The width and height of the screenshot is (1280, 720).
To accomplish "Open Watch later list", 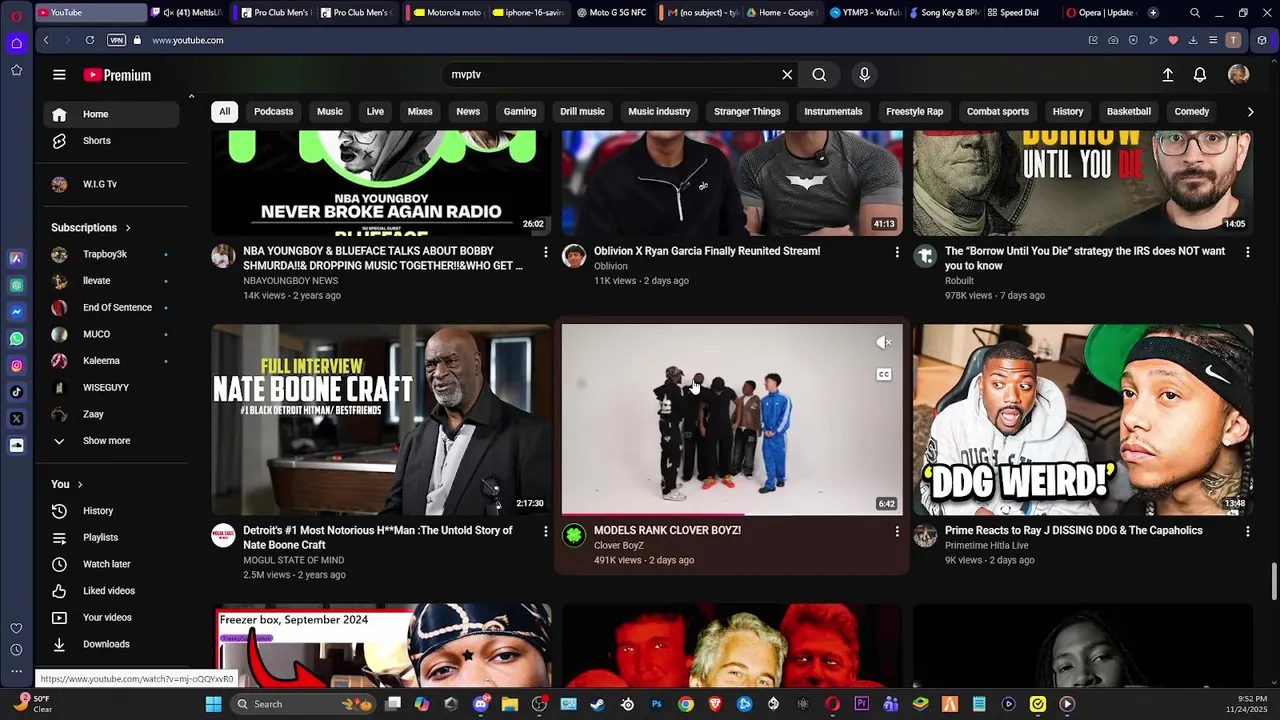I will (x=111, y=564).
